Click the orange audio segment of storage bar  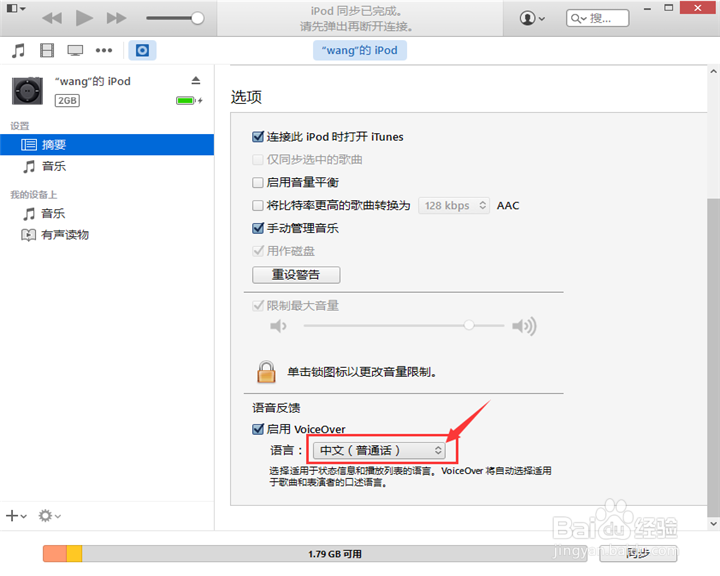55,553
